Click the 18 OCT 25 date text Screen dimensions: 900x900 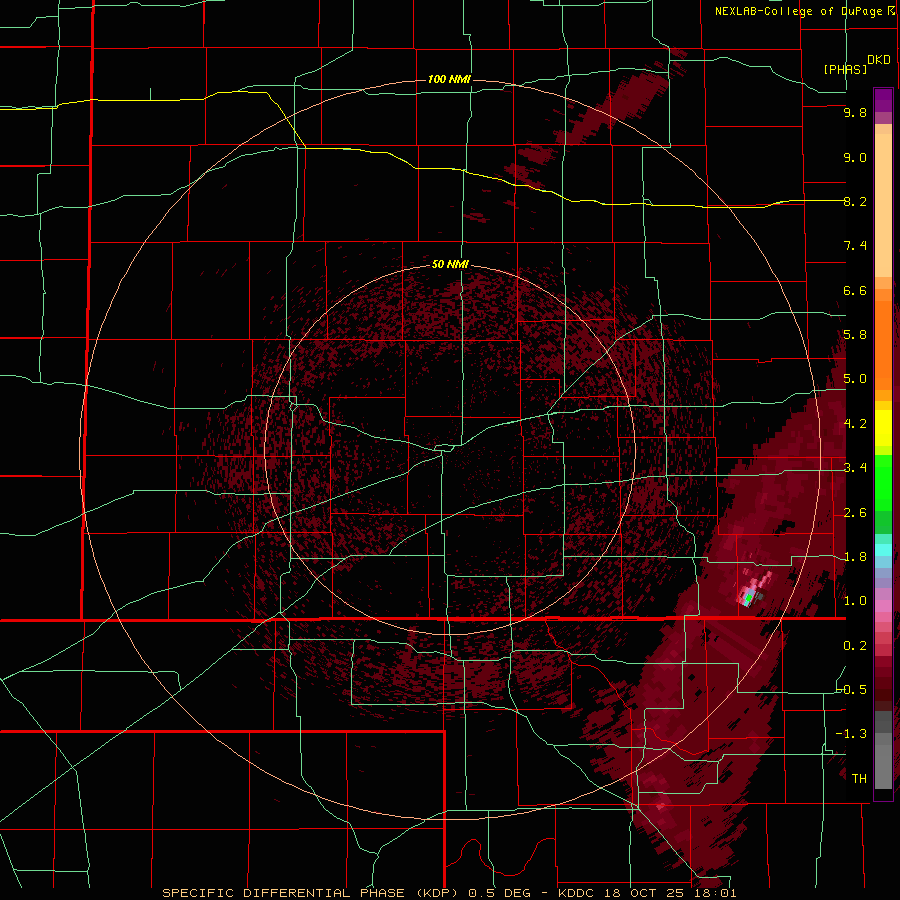pos(643,893)
